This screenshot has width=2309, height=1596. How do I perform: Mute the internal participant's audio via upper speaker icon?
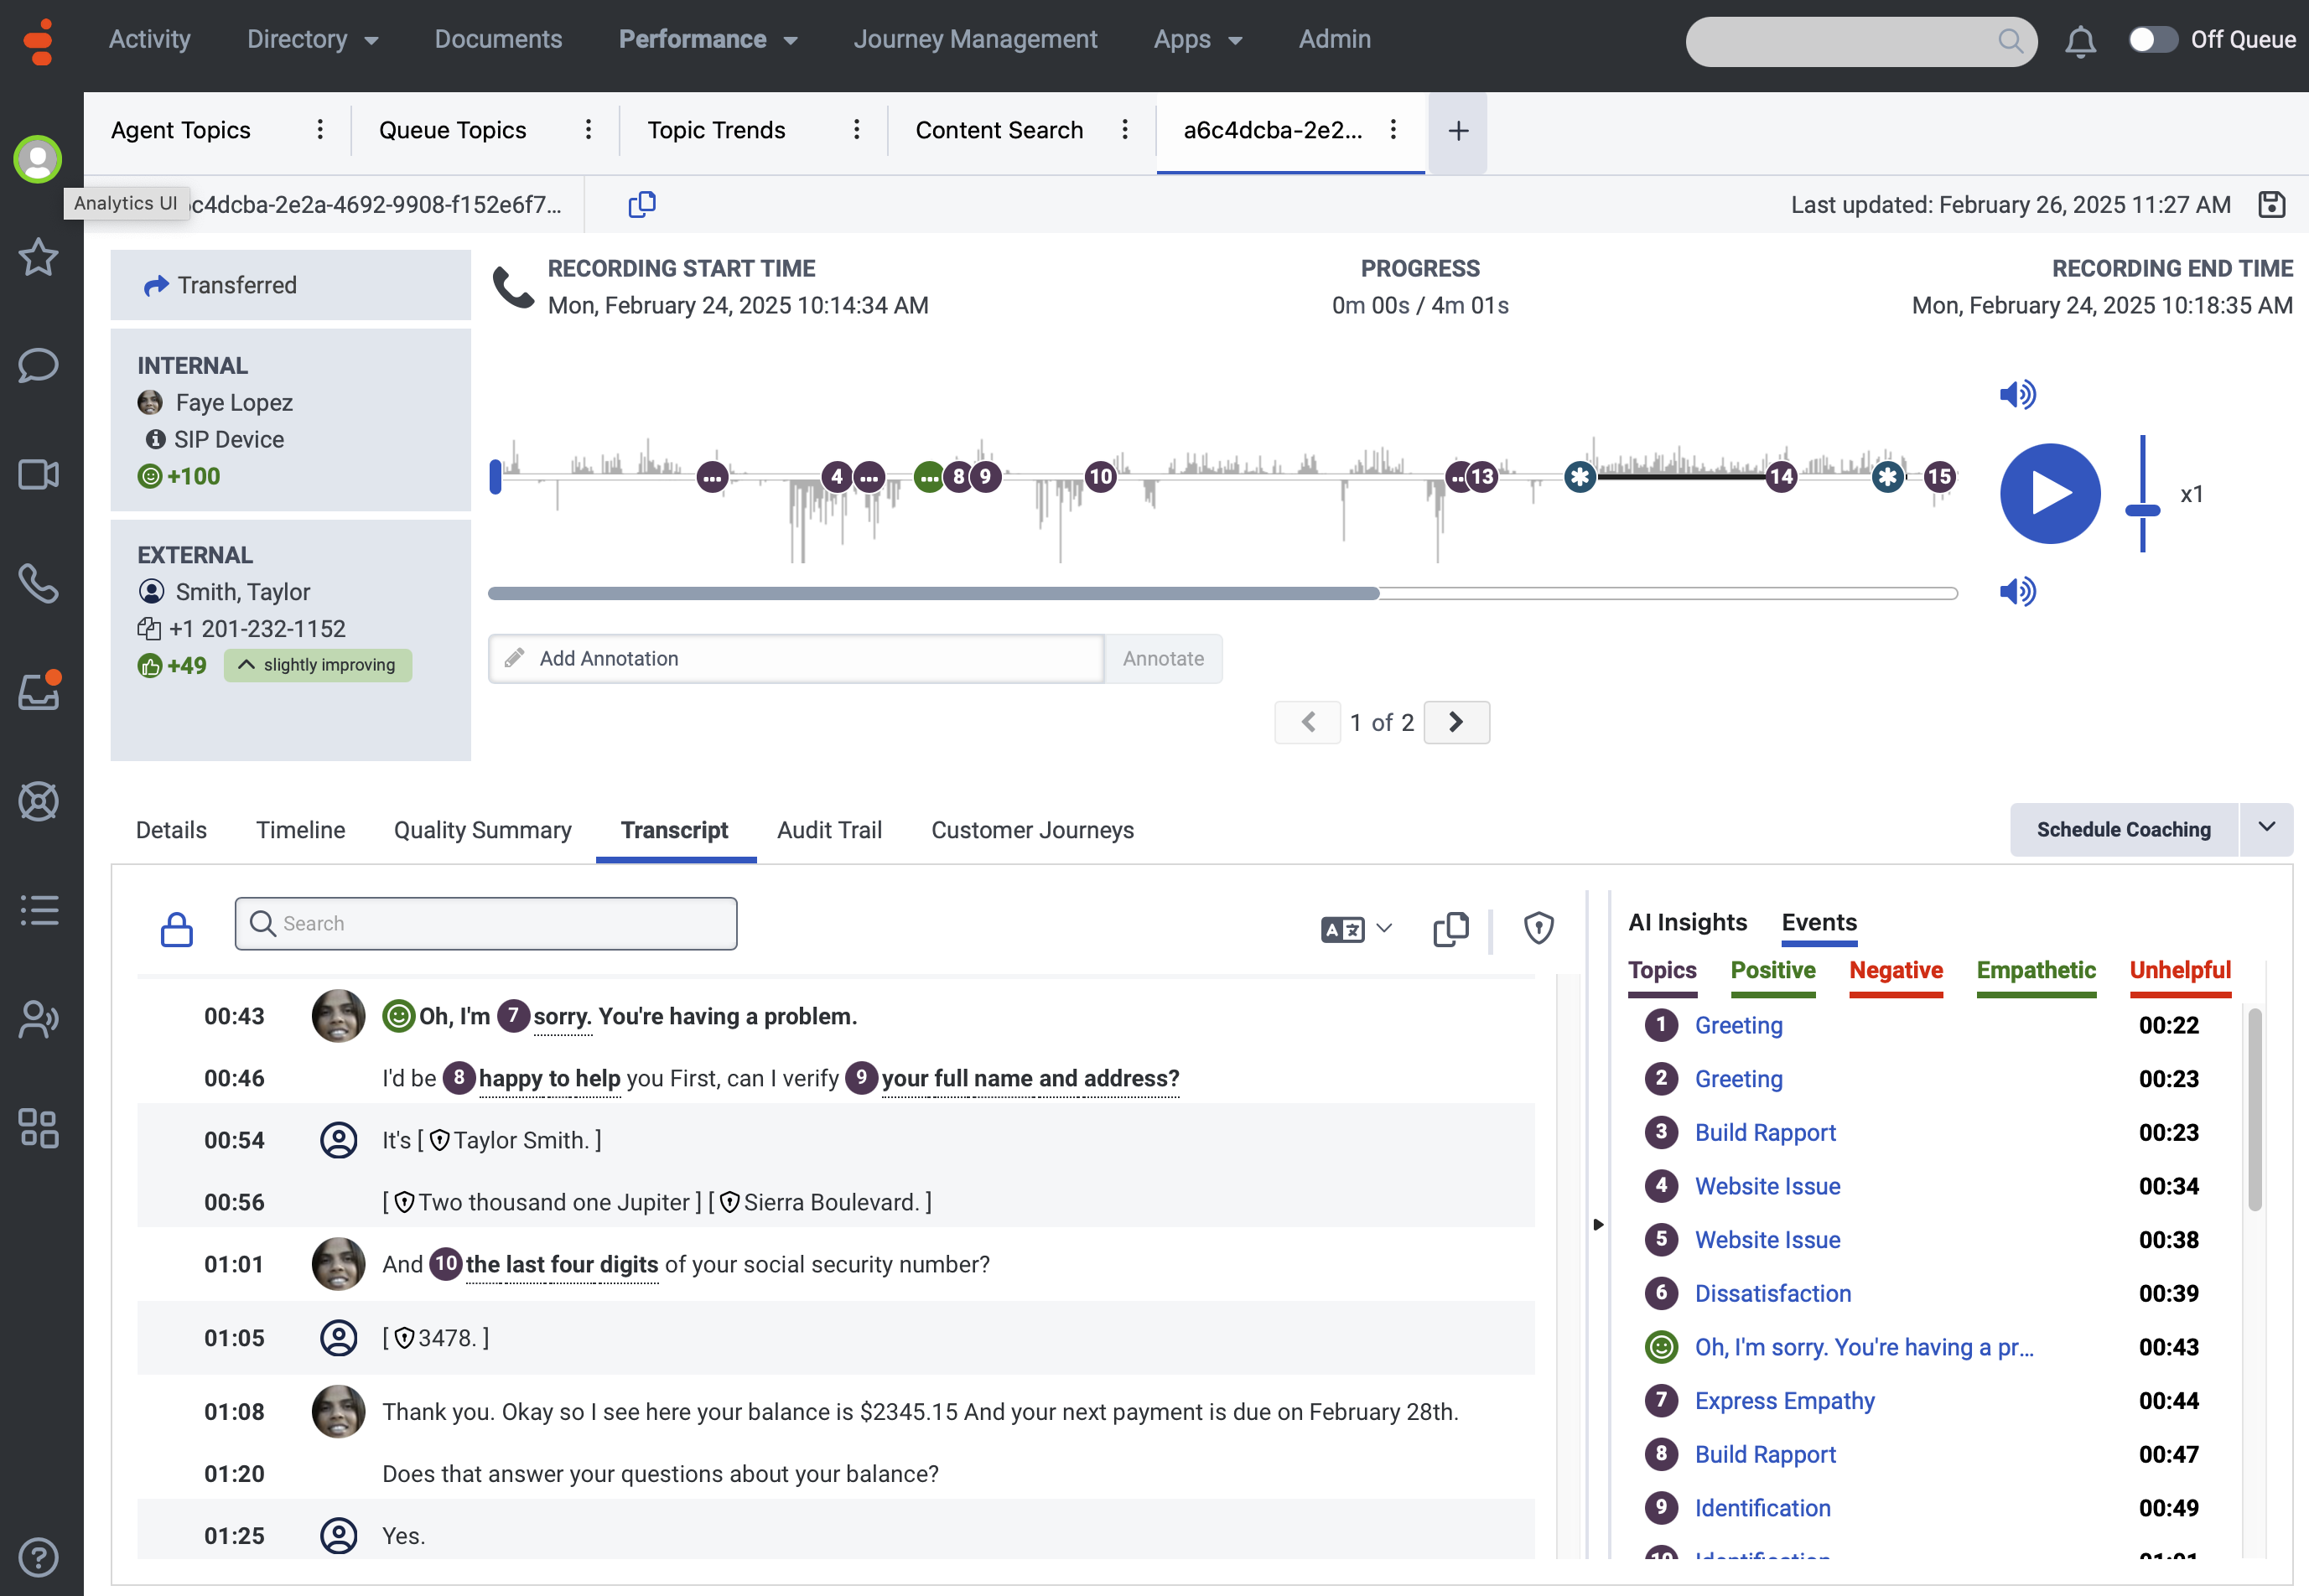coord(2017,395)
